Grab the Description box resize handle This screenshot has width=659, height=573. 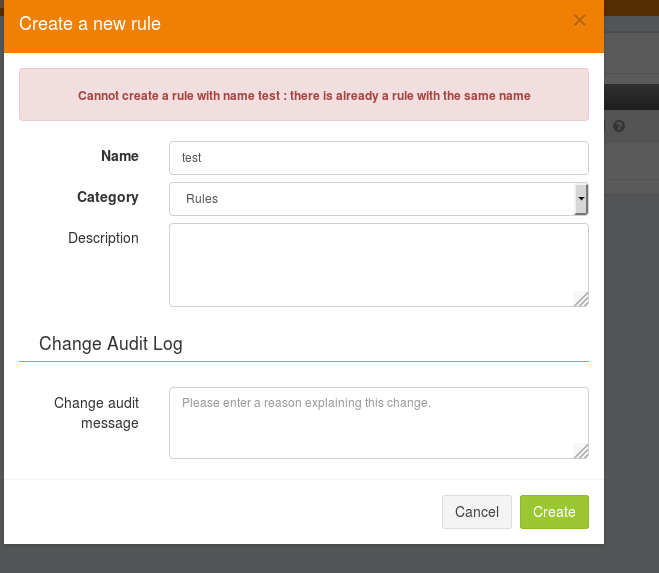581,299
